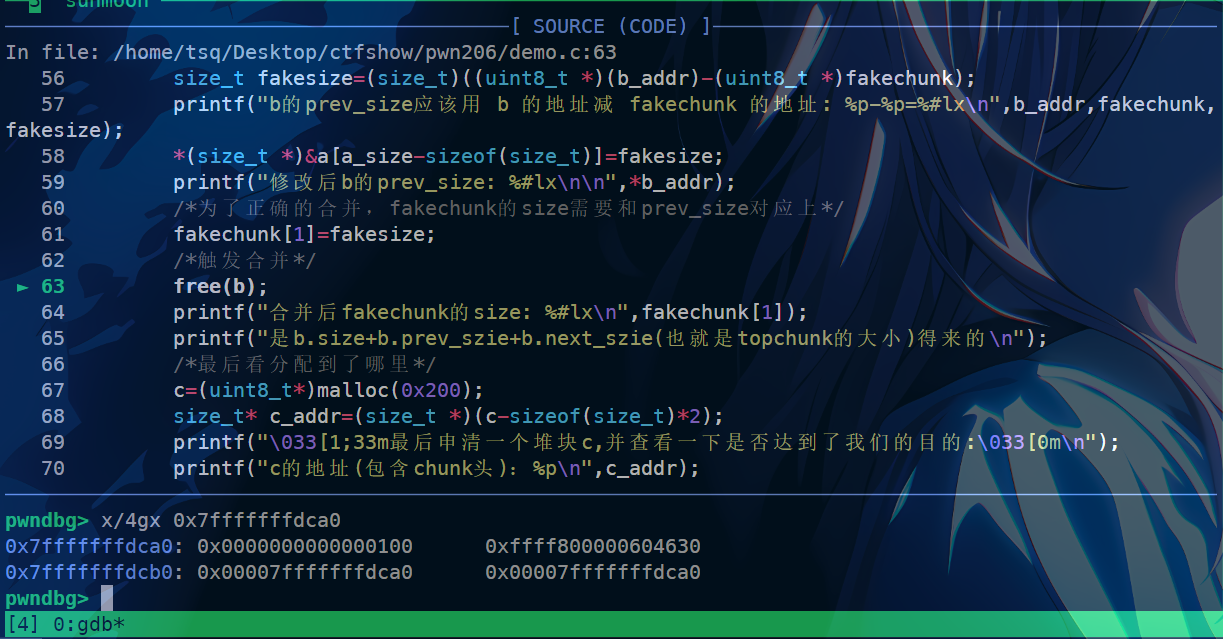Click the printf mentioning "b.size+b.prev_szie+b.next_szie"
The height and width of the screenshot is (639, 1223).
click(610, 338)
